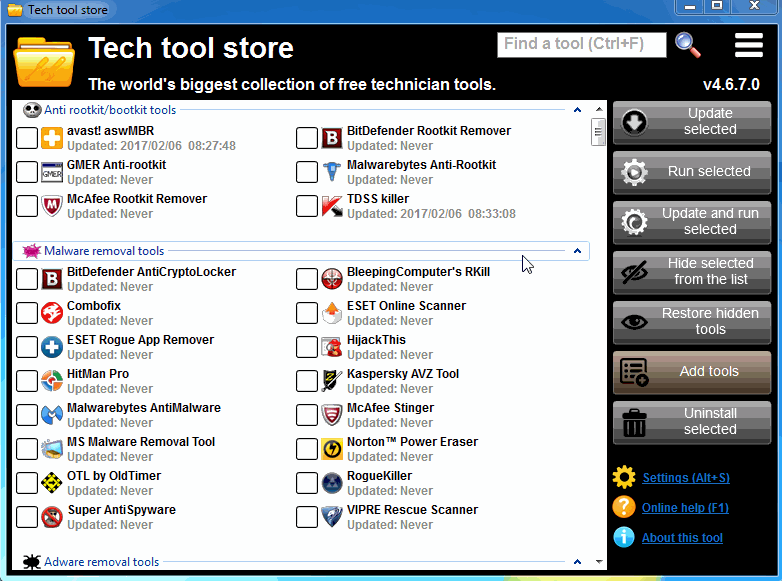The height and width of the screenshot is (581, 782).
Task: Open the Settings (Alt+S) link
Action: [685, 478]
